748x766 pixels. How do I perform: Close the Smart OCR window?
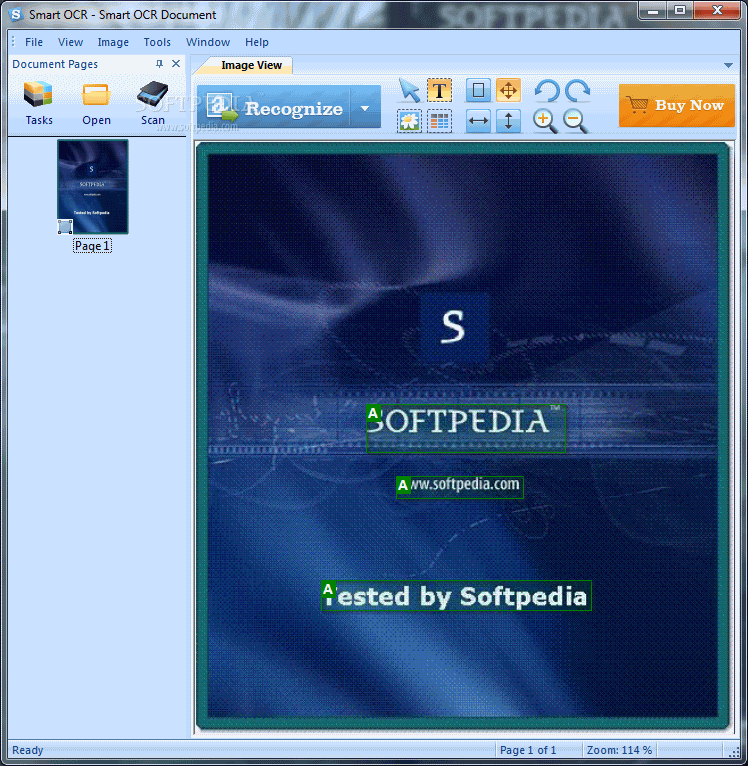[x=717, y=11]
